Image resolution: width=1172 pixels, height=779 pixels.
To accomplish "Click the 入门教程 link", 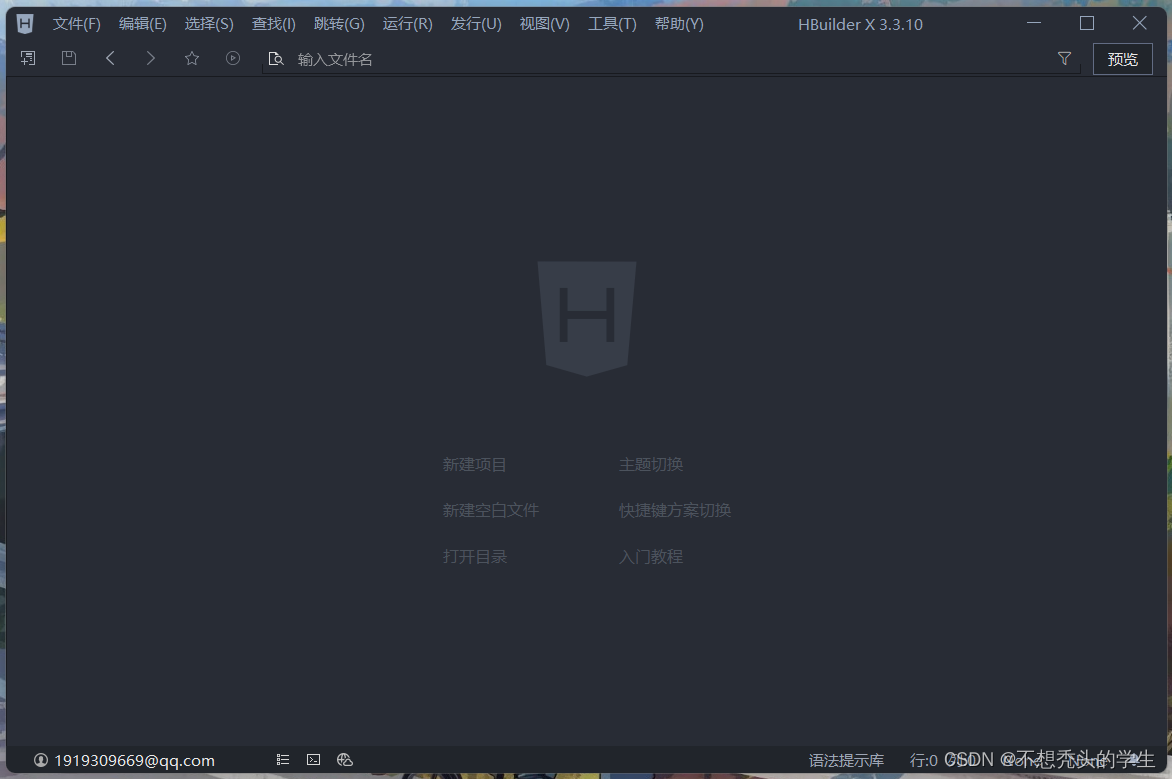I will pos(651,556).
